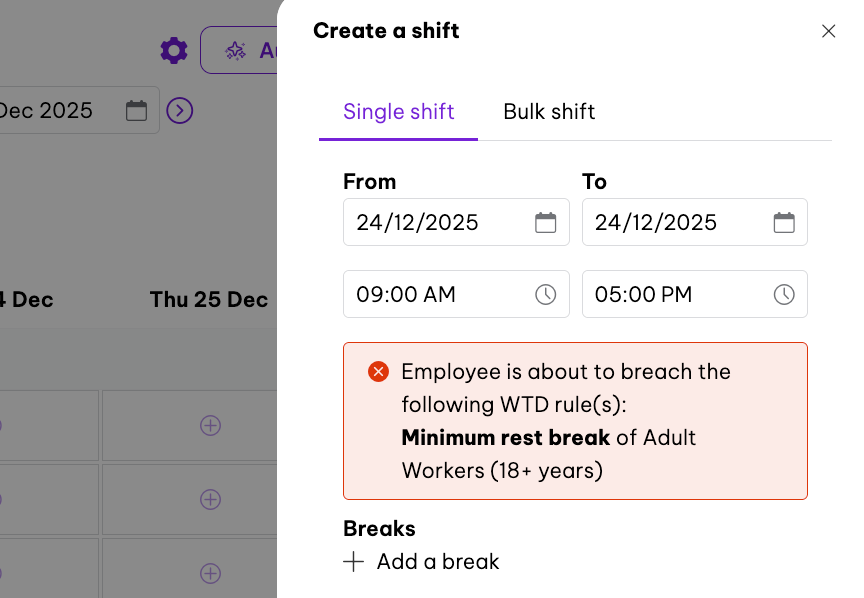Screen dimensions: 864x598
Task: Add shift in first Thu 25 Dec cell
Action: pos(210,425)
